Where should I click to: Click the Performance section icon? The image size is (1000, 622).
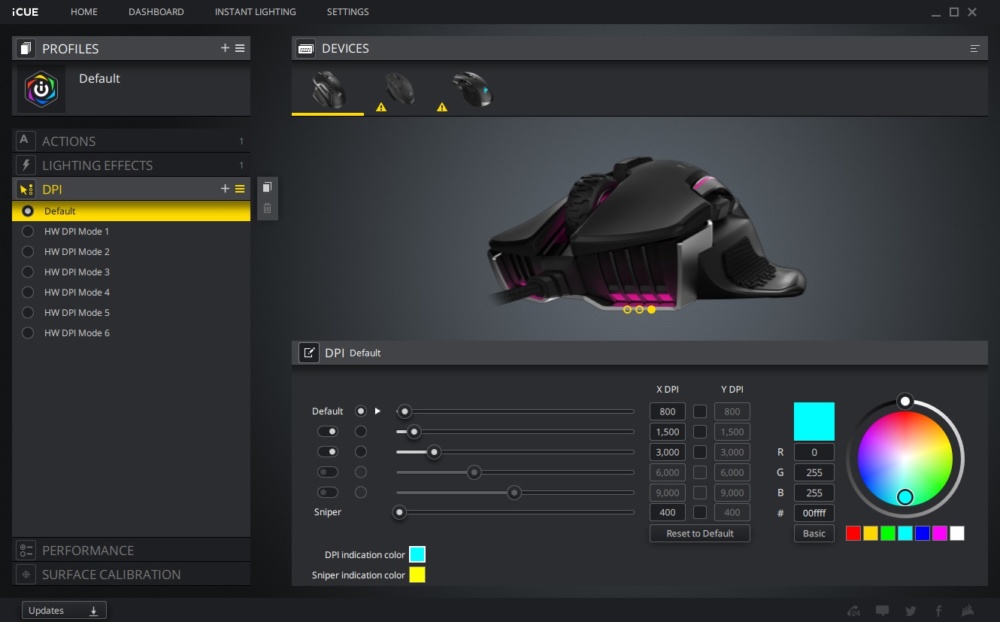pos(26,550)
